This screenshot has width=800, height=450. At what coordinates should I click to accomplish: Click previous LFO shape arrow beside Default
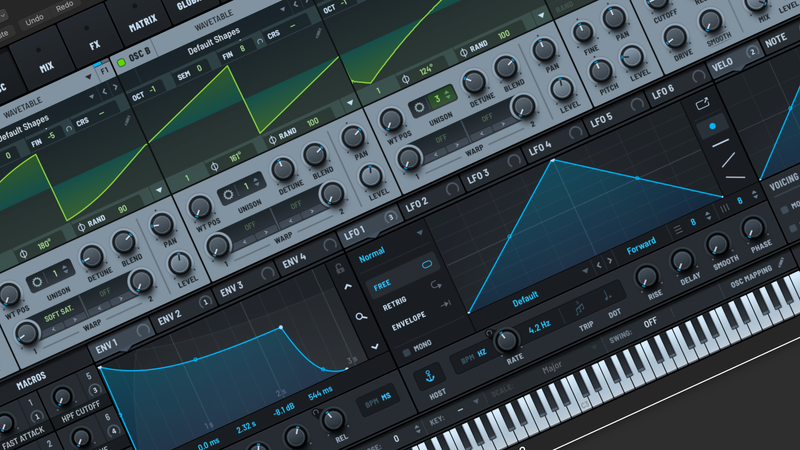pos(599,265)
